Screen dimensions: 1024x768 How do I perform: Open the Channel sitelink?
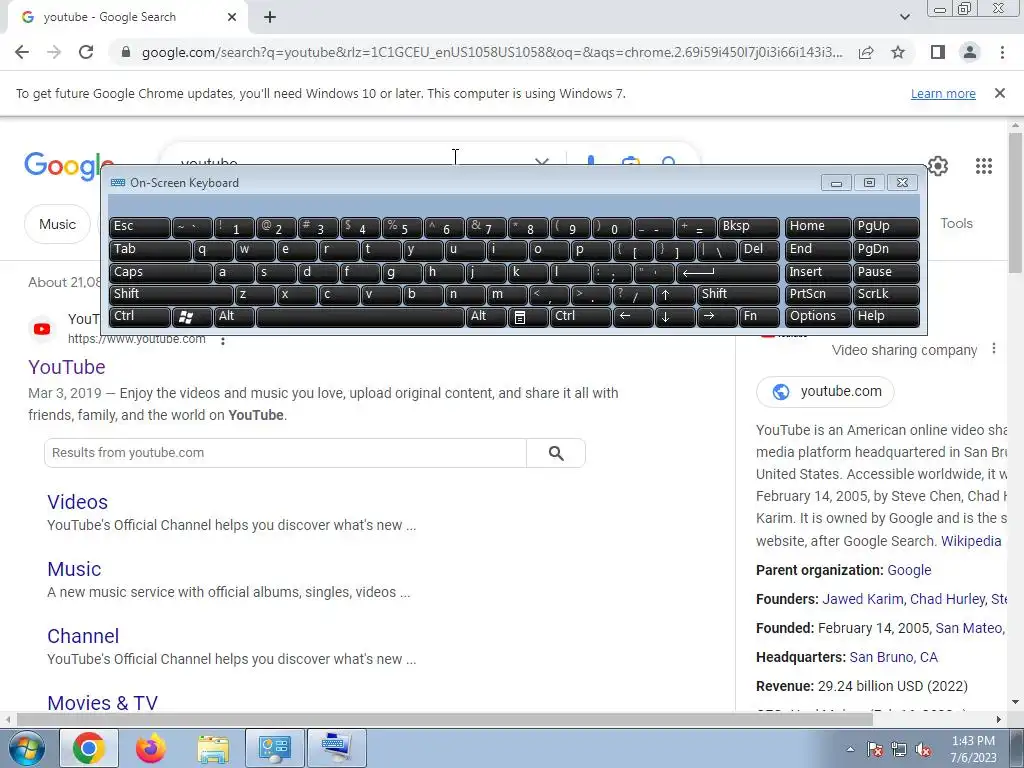[x=83, y=636]
